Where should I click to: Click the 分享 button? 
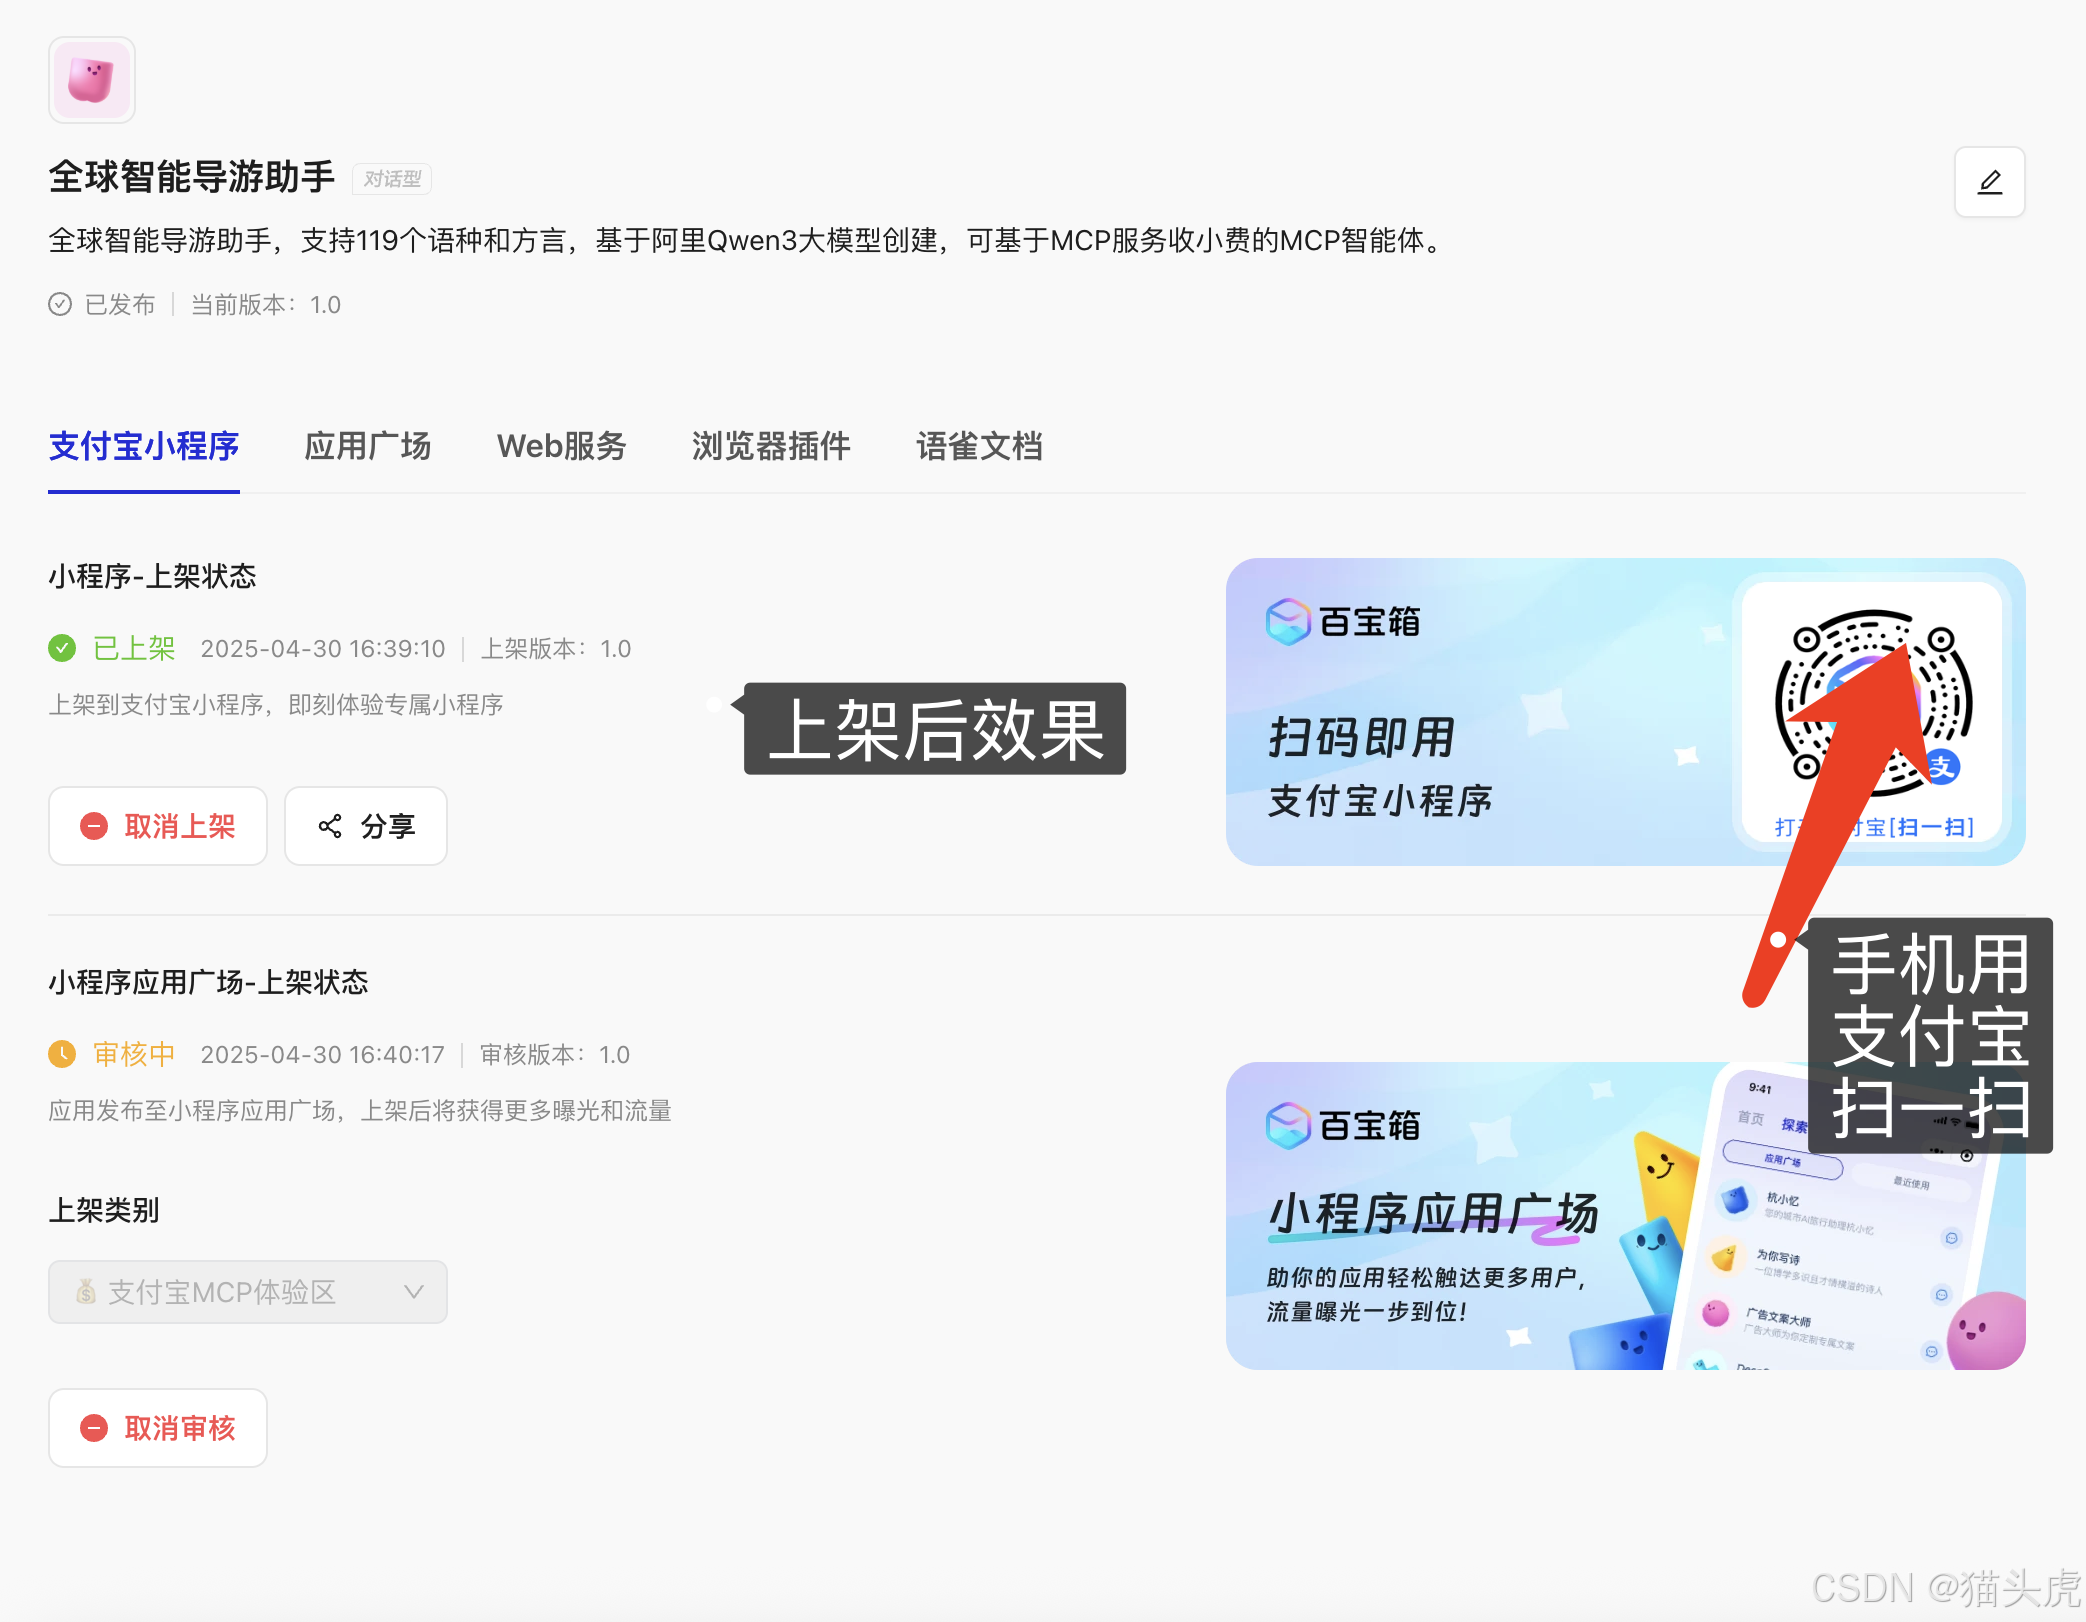click(x=365, y=826)
